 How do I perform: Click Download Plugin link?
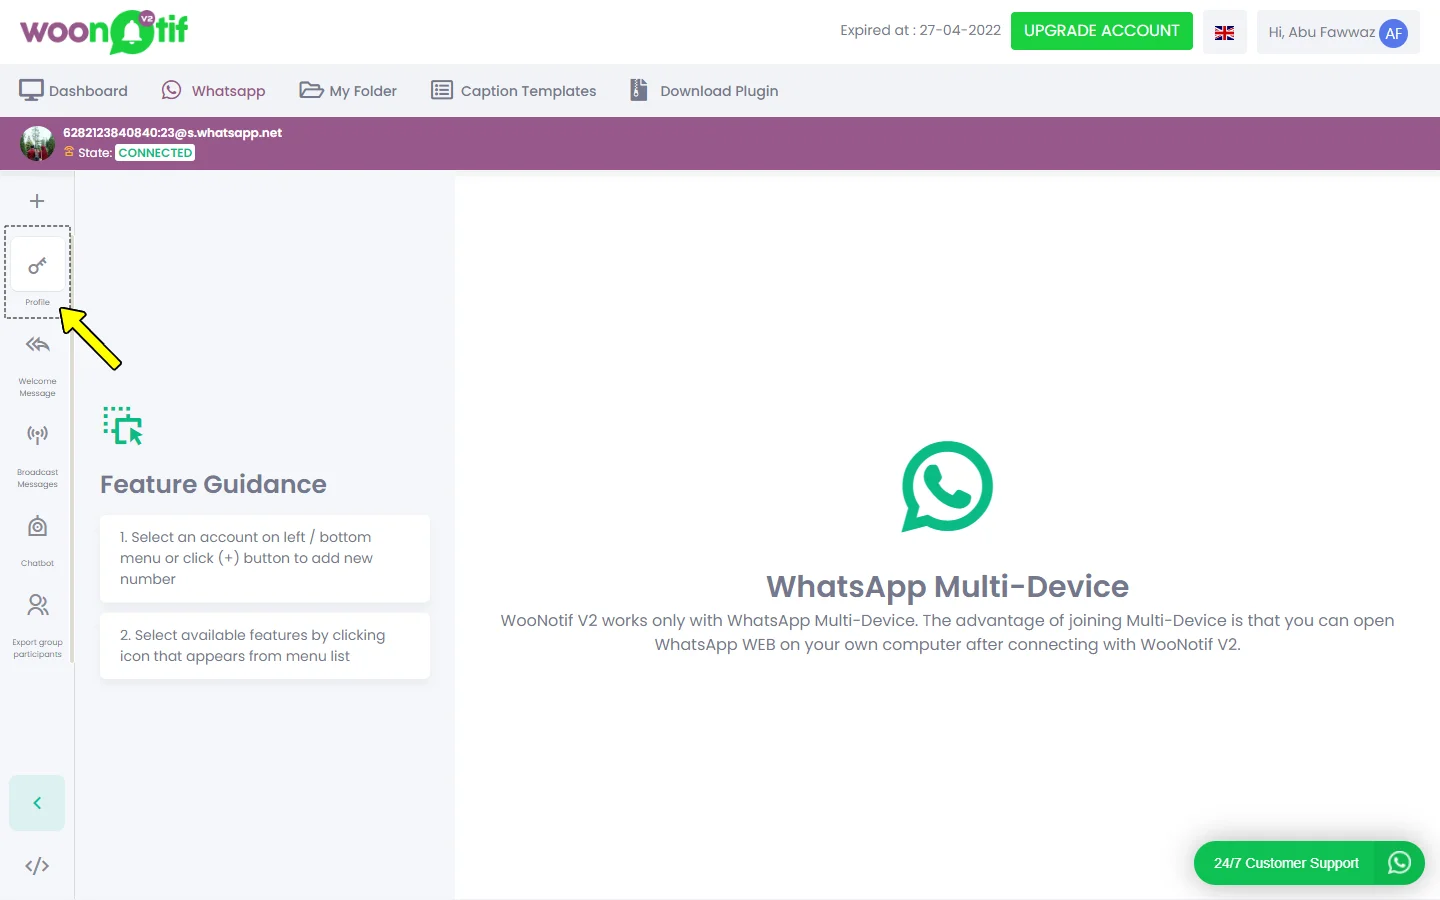tap(704, 91)
